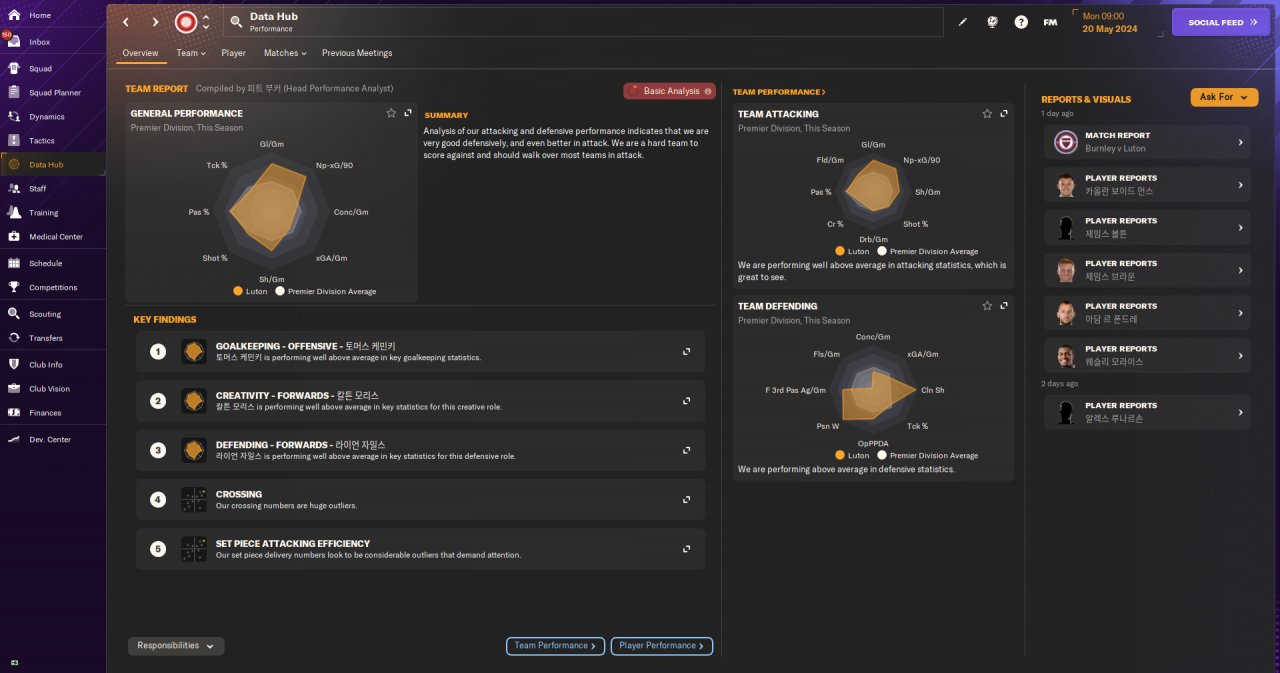Open Match Report Burnley v Luton
Viewport: 1280px width, 673px height.
coord(1147,142)
